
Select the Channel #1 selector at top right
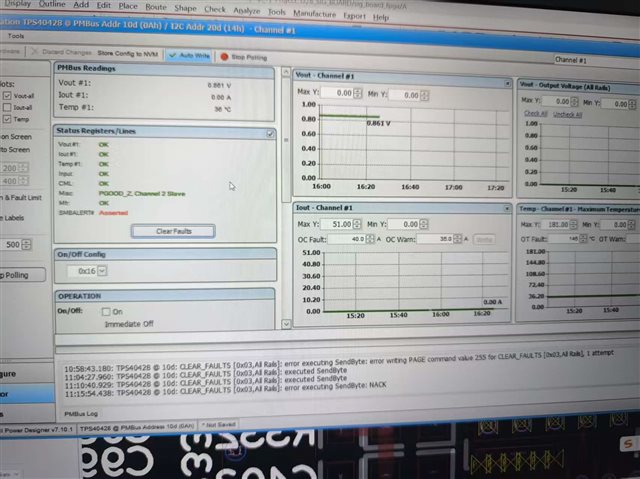pos(596,60)
